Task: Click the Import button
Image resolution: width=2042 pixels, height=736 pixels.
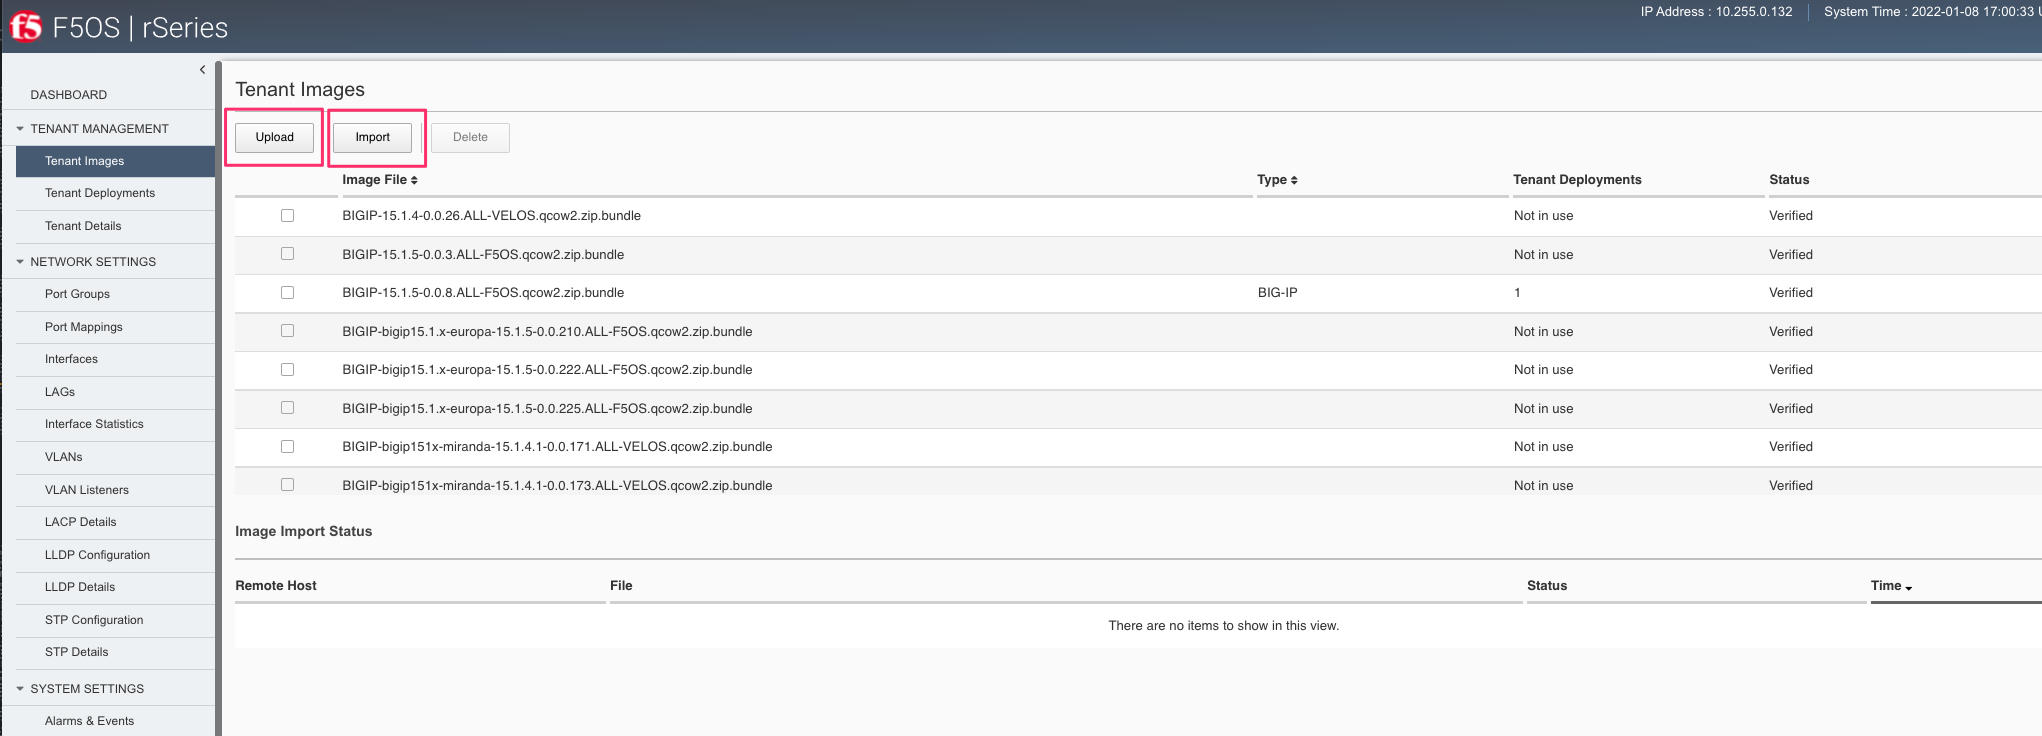Action: [x=372, y=137]
